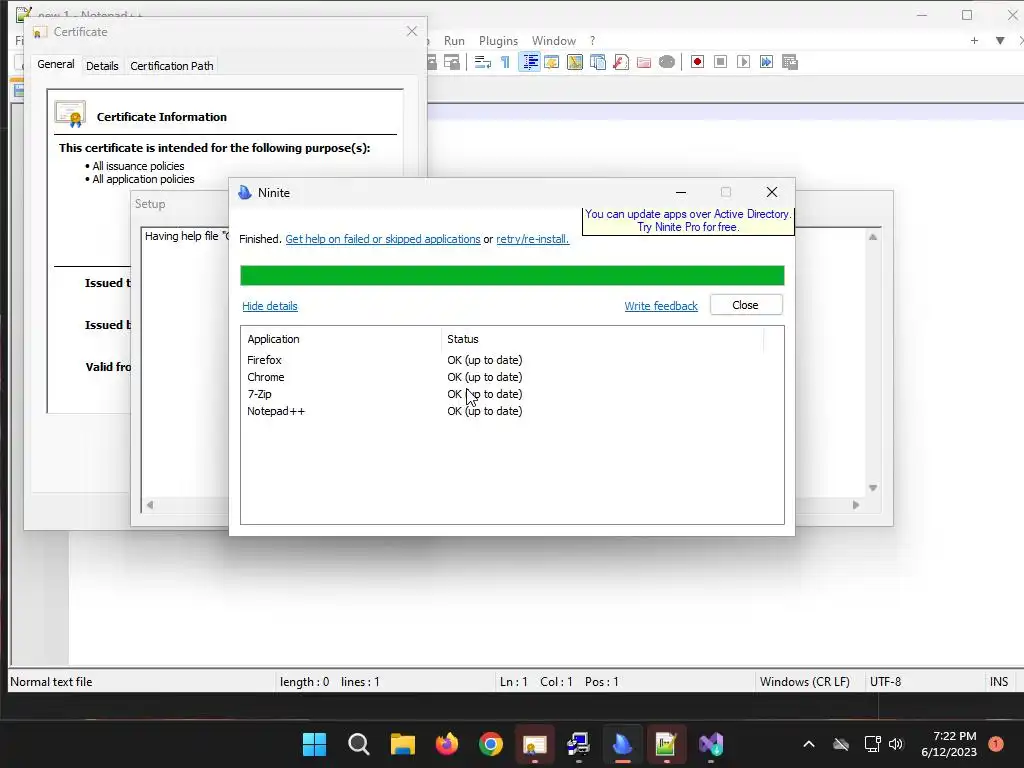The height and width of the screenshot is (768, 1024).
Task: Click Status column header
Action: coord(602,339)
